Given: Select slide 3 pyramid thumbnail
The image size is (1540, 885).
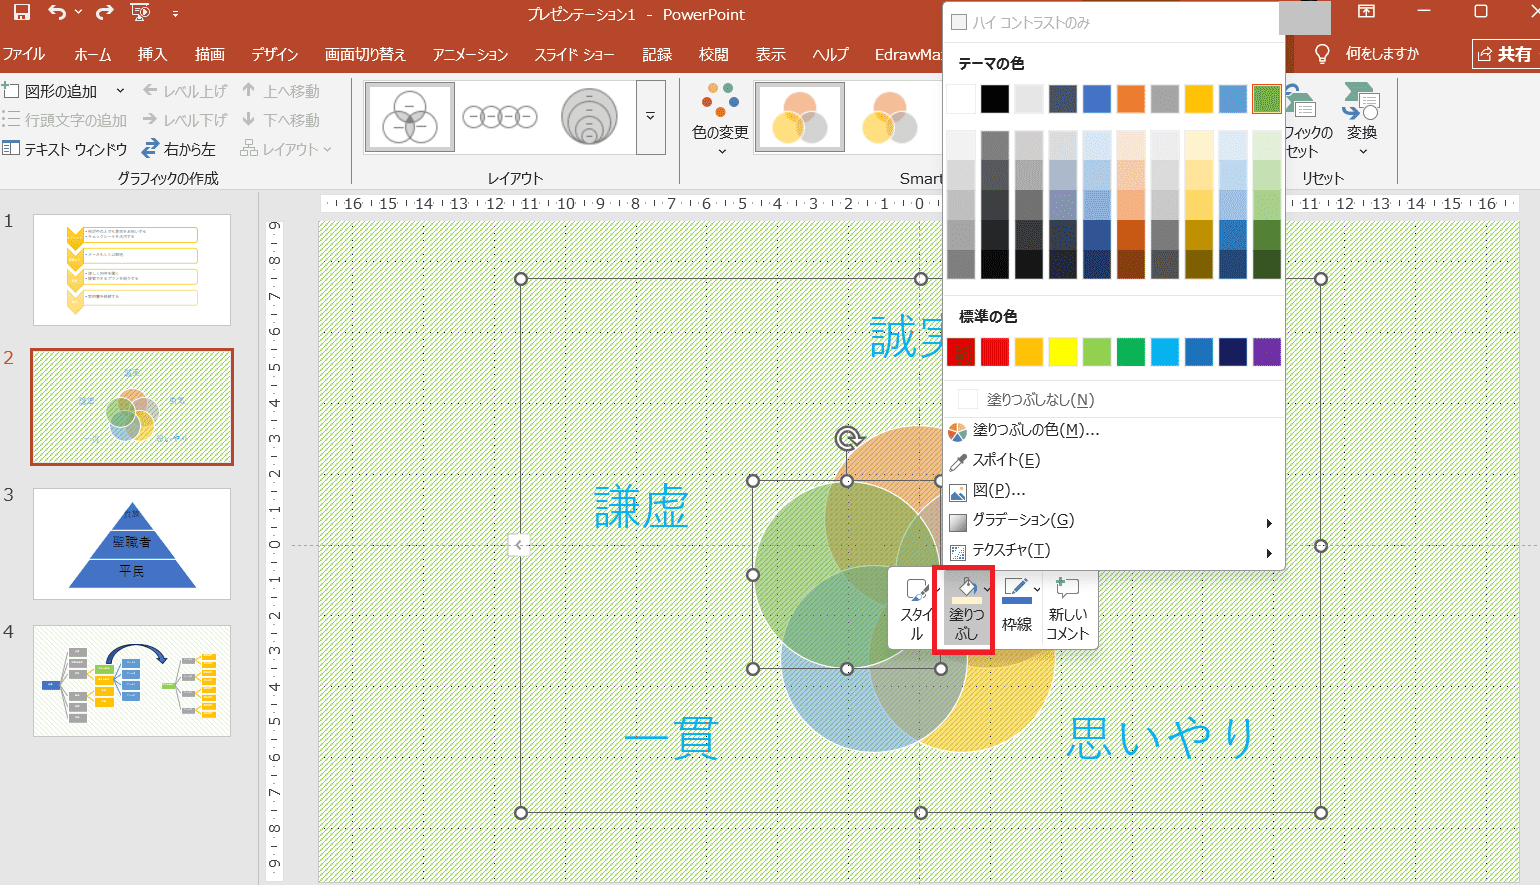Looking at the screenshot, I should [x=132, y=544].
